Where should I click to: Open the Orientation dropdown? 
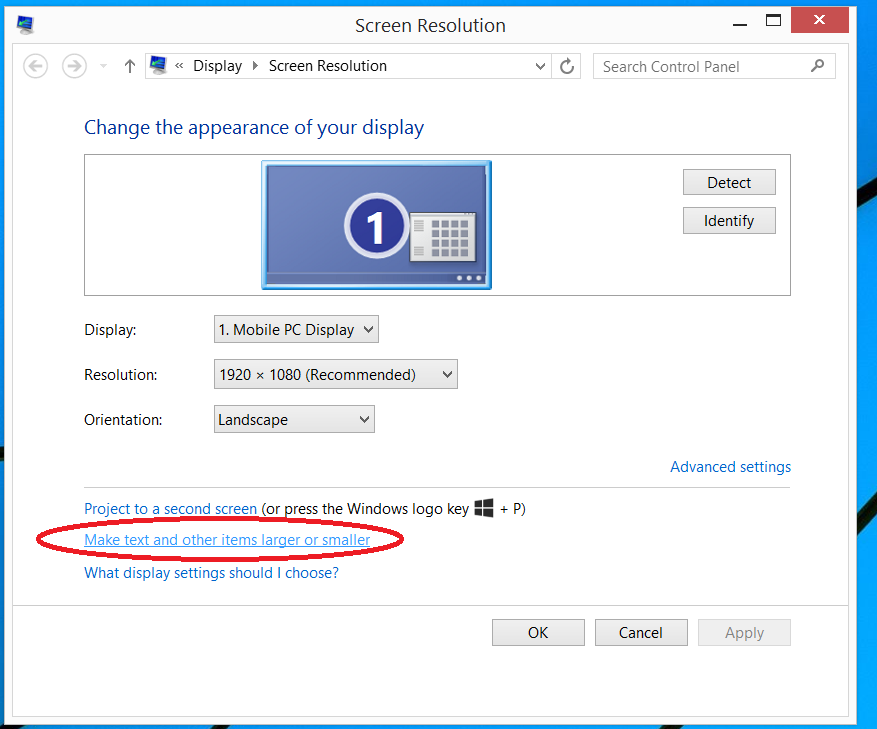coord(294,420)
